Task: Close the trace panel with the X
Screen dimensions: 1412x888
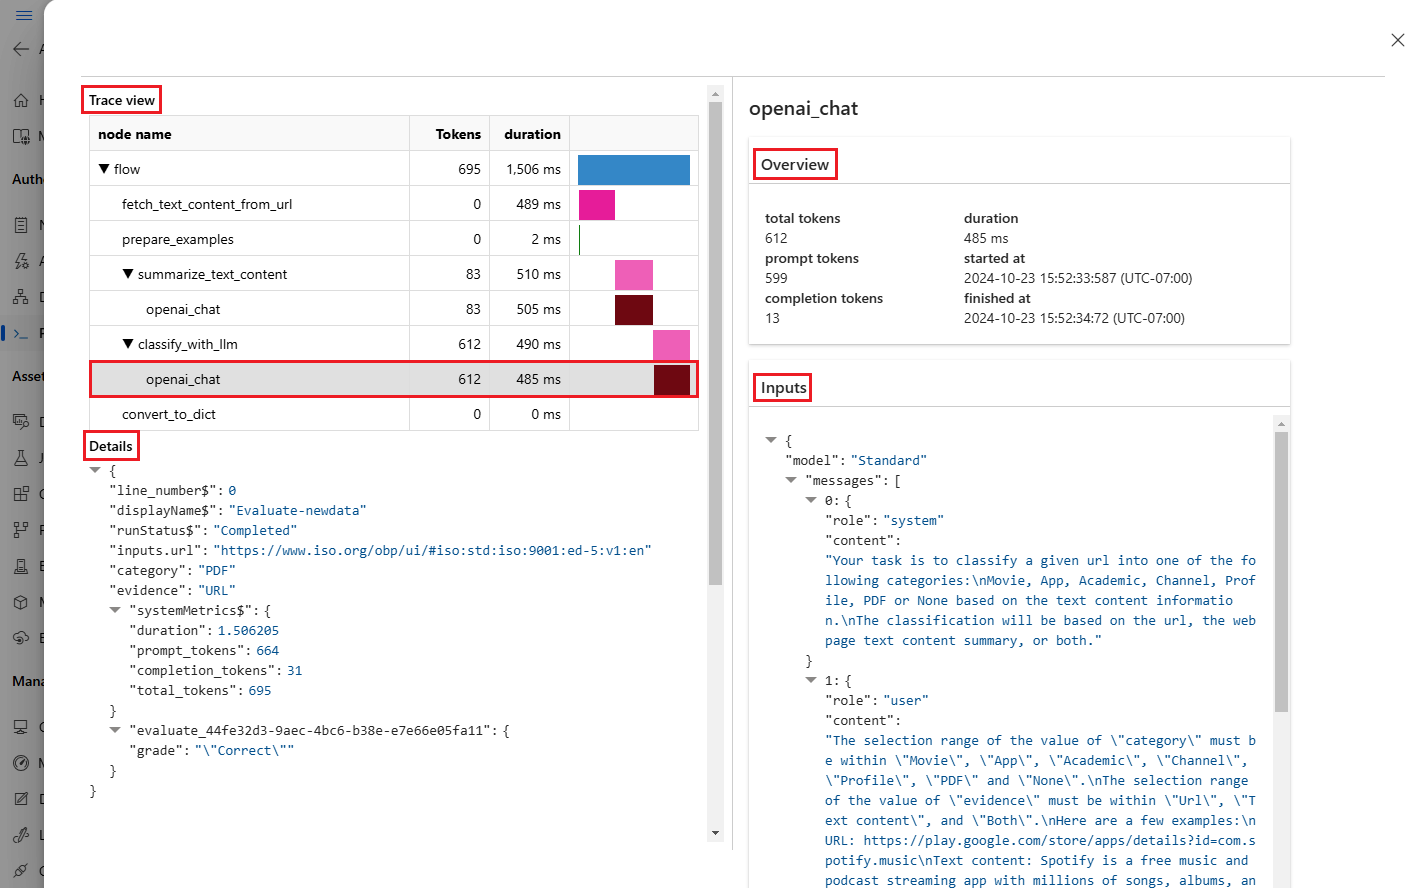Action: pyautogui.click(x=1397, y=40)
